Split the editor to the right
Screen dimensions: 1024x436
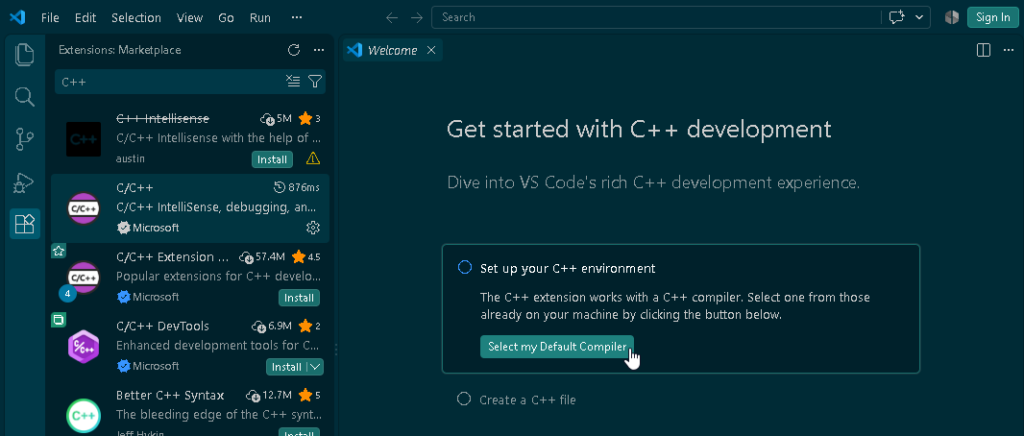[x=984, y=50]
